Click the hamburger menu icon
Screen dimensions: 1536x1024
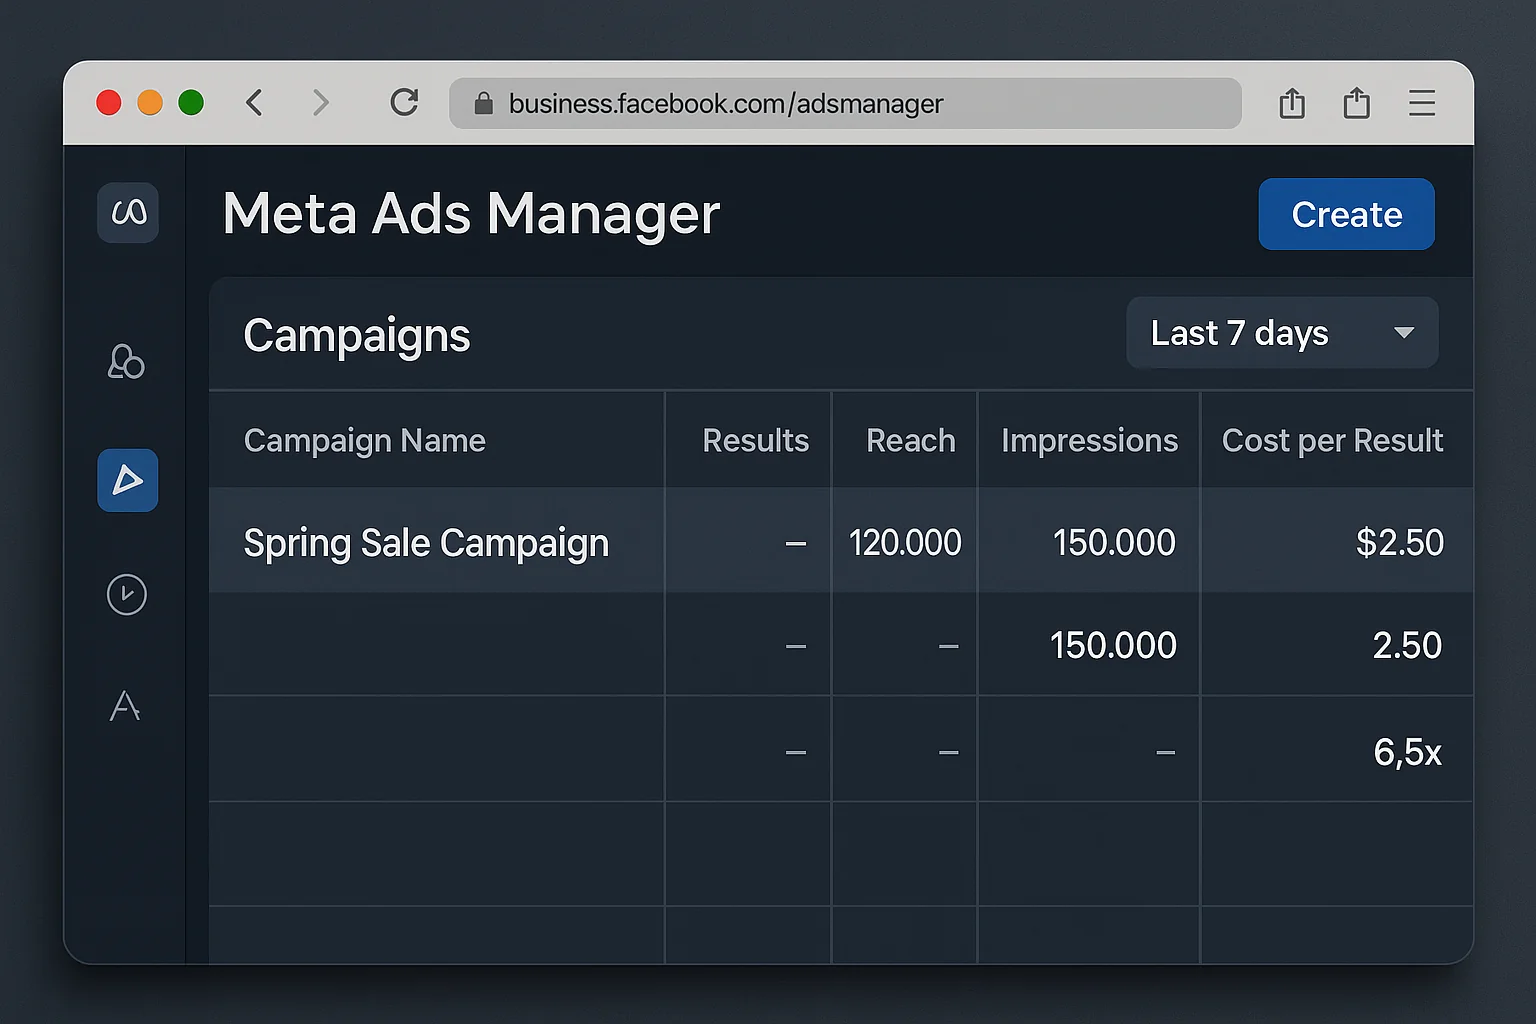pos(1422,103)
